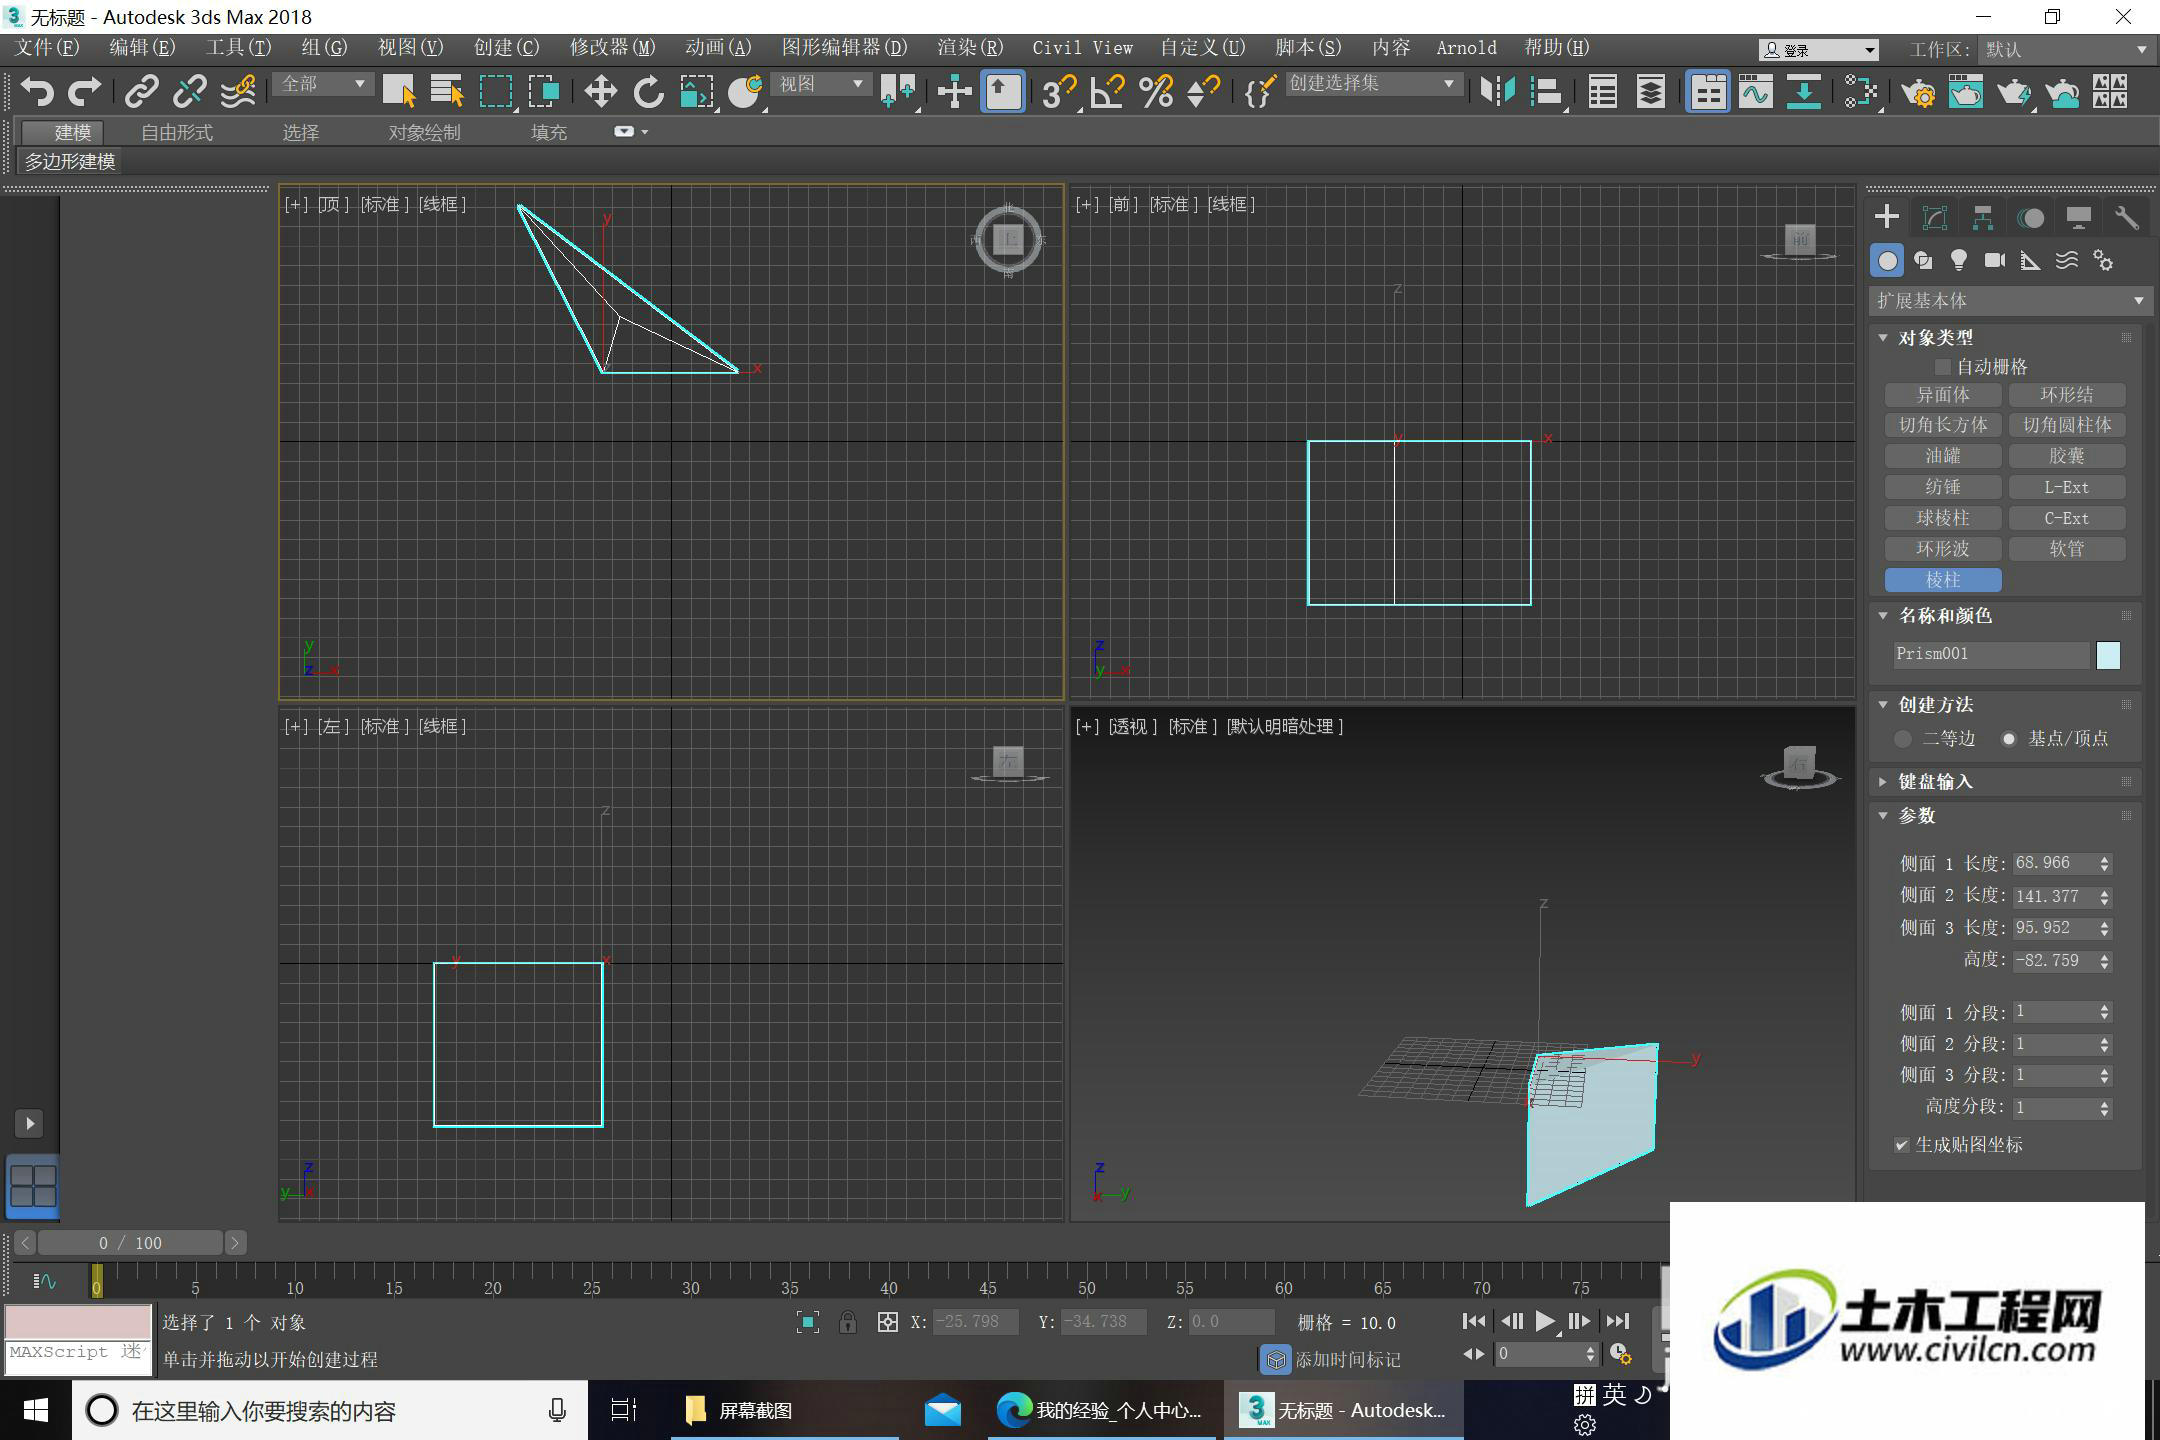Click the 软管 object button
The image size is (2160, 1440).
point(2067,550)
